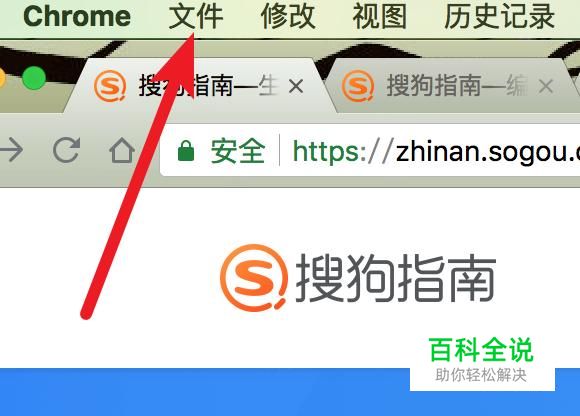Close the 搜狗指南—生 tab
The width and height of the screenshot is (580, 416).
point(296,87)
